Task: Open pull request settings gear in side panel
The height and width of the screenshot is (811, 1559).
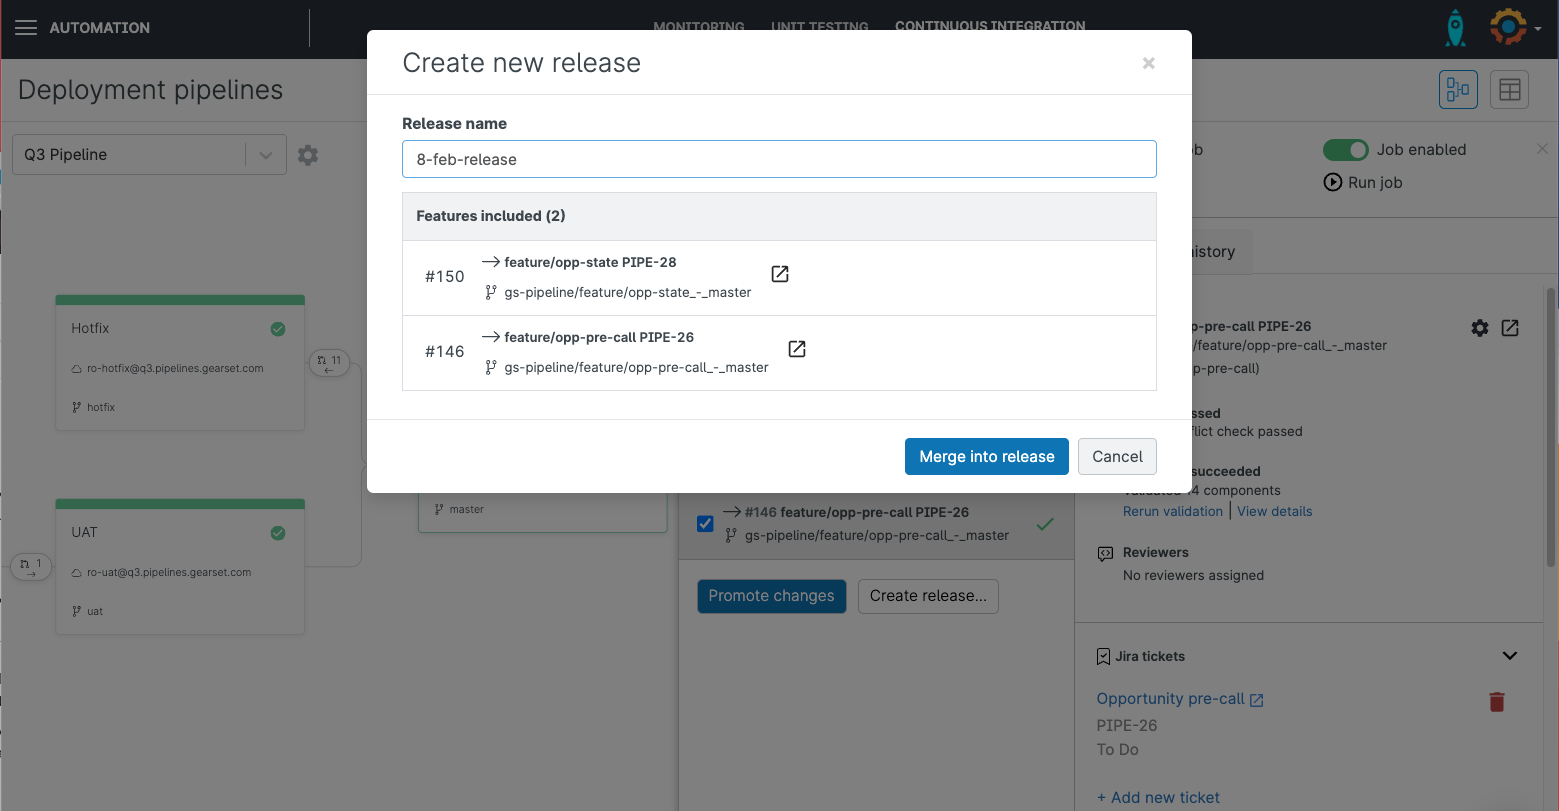Action: pos(1479,328)
